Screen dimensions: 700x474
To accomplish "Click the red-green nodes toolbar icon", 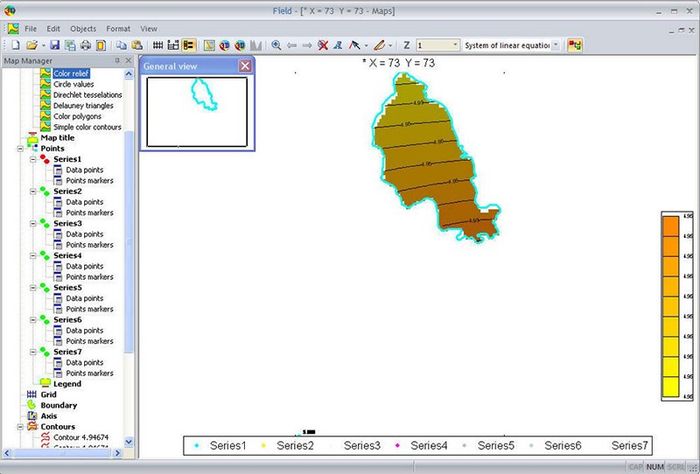I will pyautogui.click(x=575, y=45).
